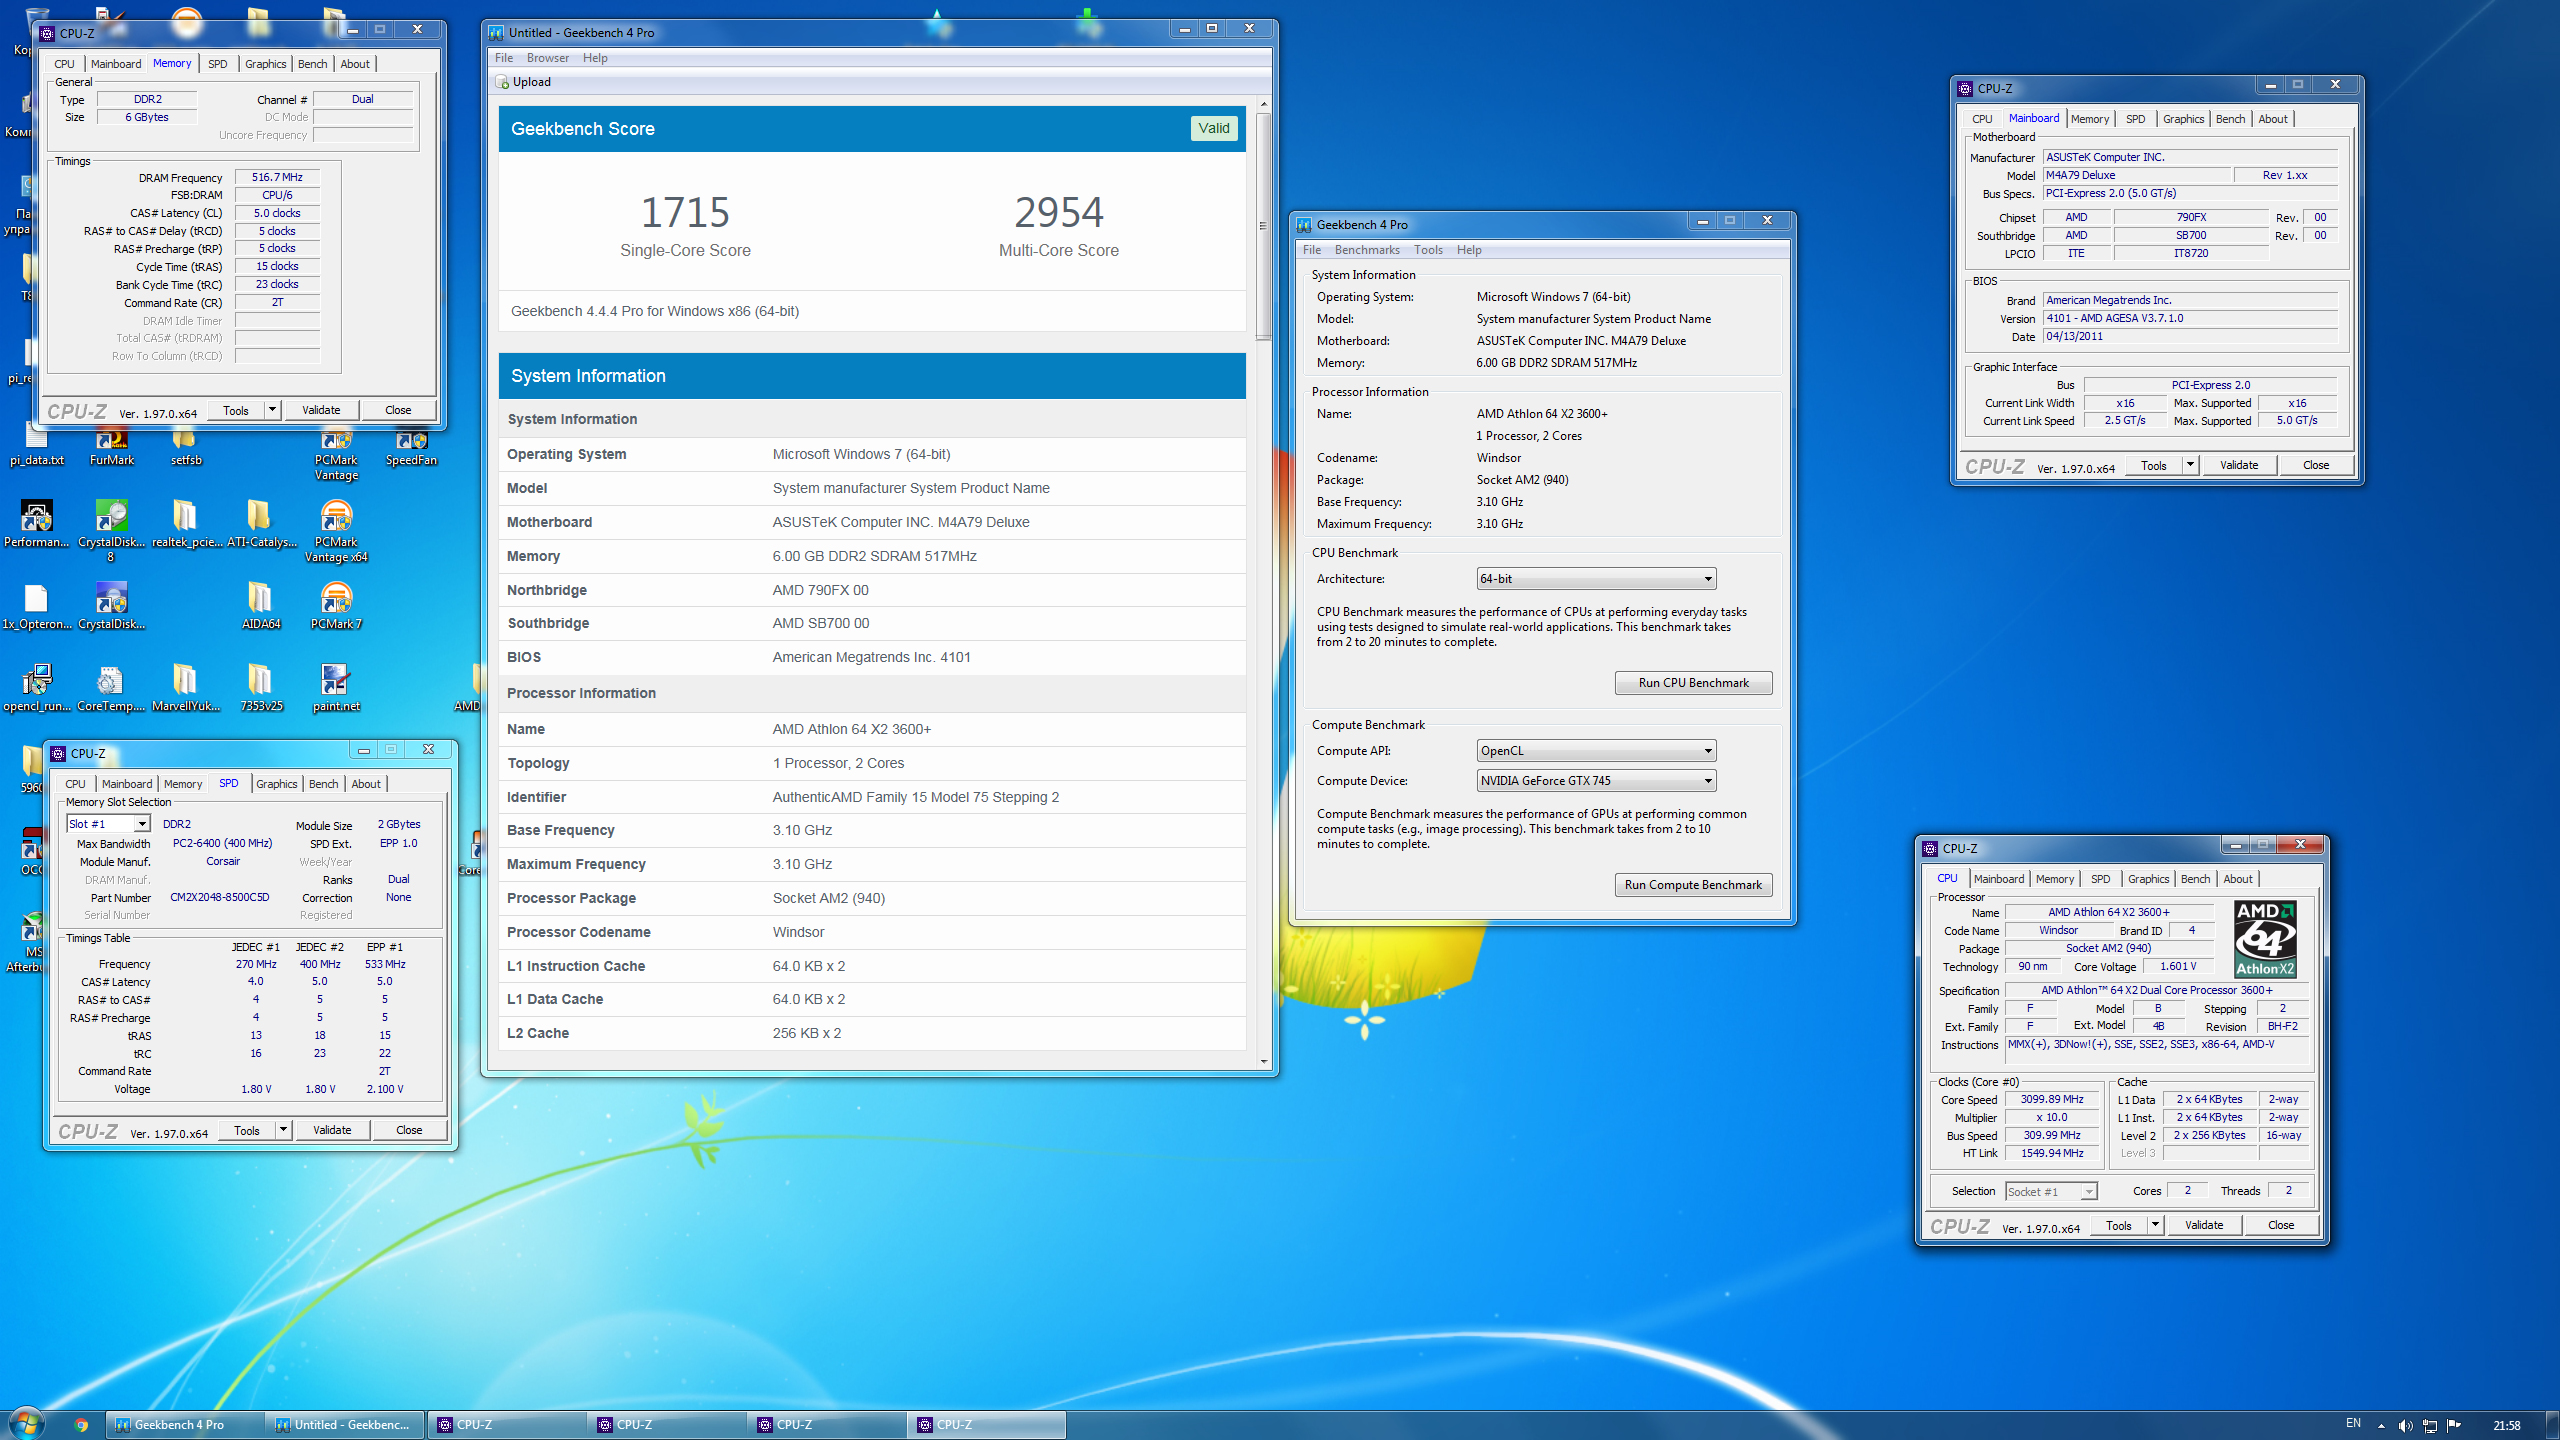Open the Architecture 64-bit dropdown

click(x=1597, y=579)
